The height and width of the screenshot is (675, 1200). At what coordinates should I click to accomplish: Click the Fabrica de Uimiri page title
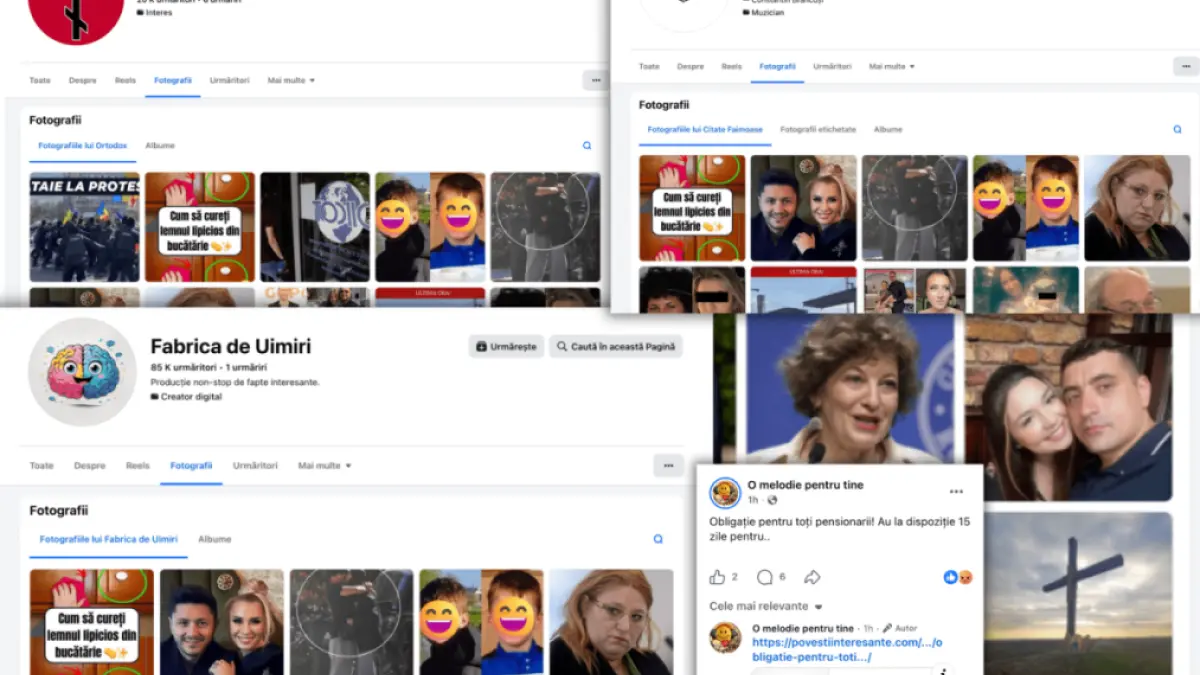(231, 347)
